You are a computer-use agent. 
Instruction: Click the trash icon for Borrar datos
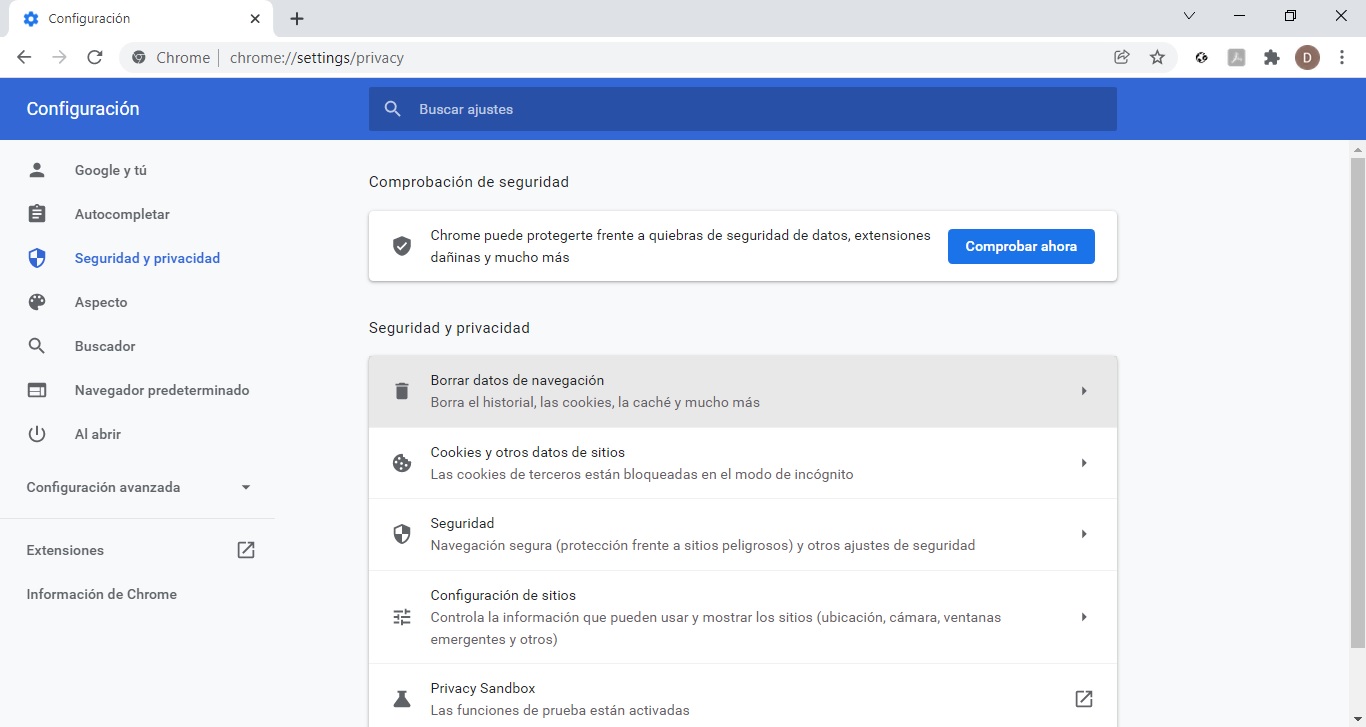[402, 391]
